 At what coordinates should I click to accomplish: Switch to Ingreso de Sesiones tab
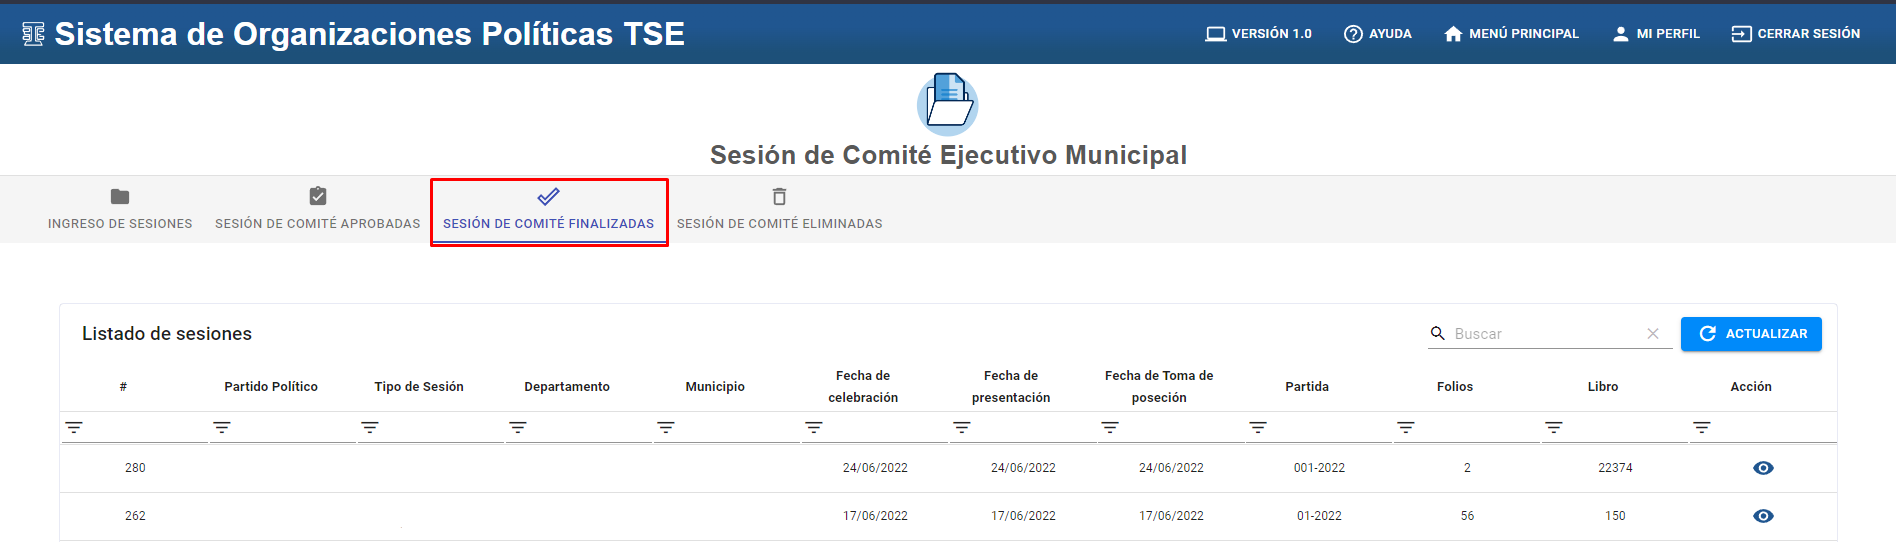pyautogui.click(x=120, y=210)
